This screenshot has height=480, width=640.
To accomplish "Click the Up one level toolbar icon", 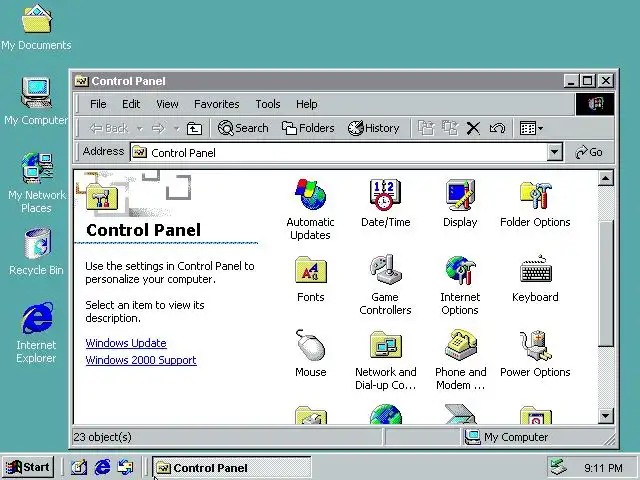I will click(x=194, y=129).
